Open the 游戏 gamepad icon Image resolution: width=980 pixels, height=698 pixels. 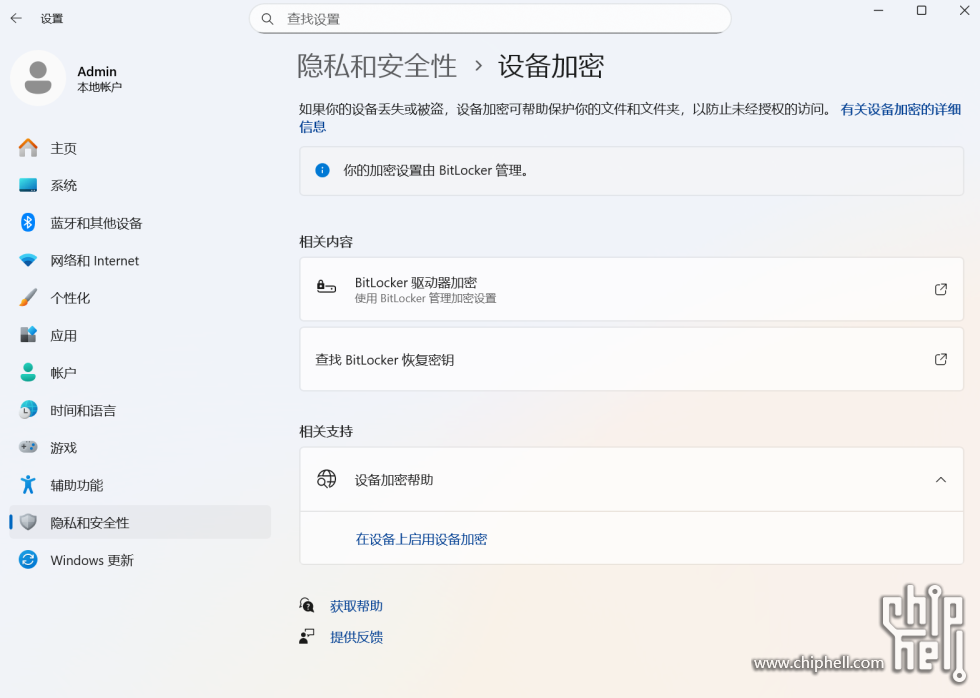[28, 448]
